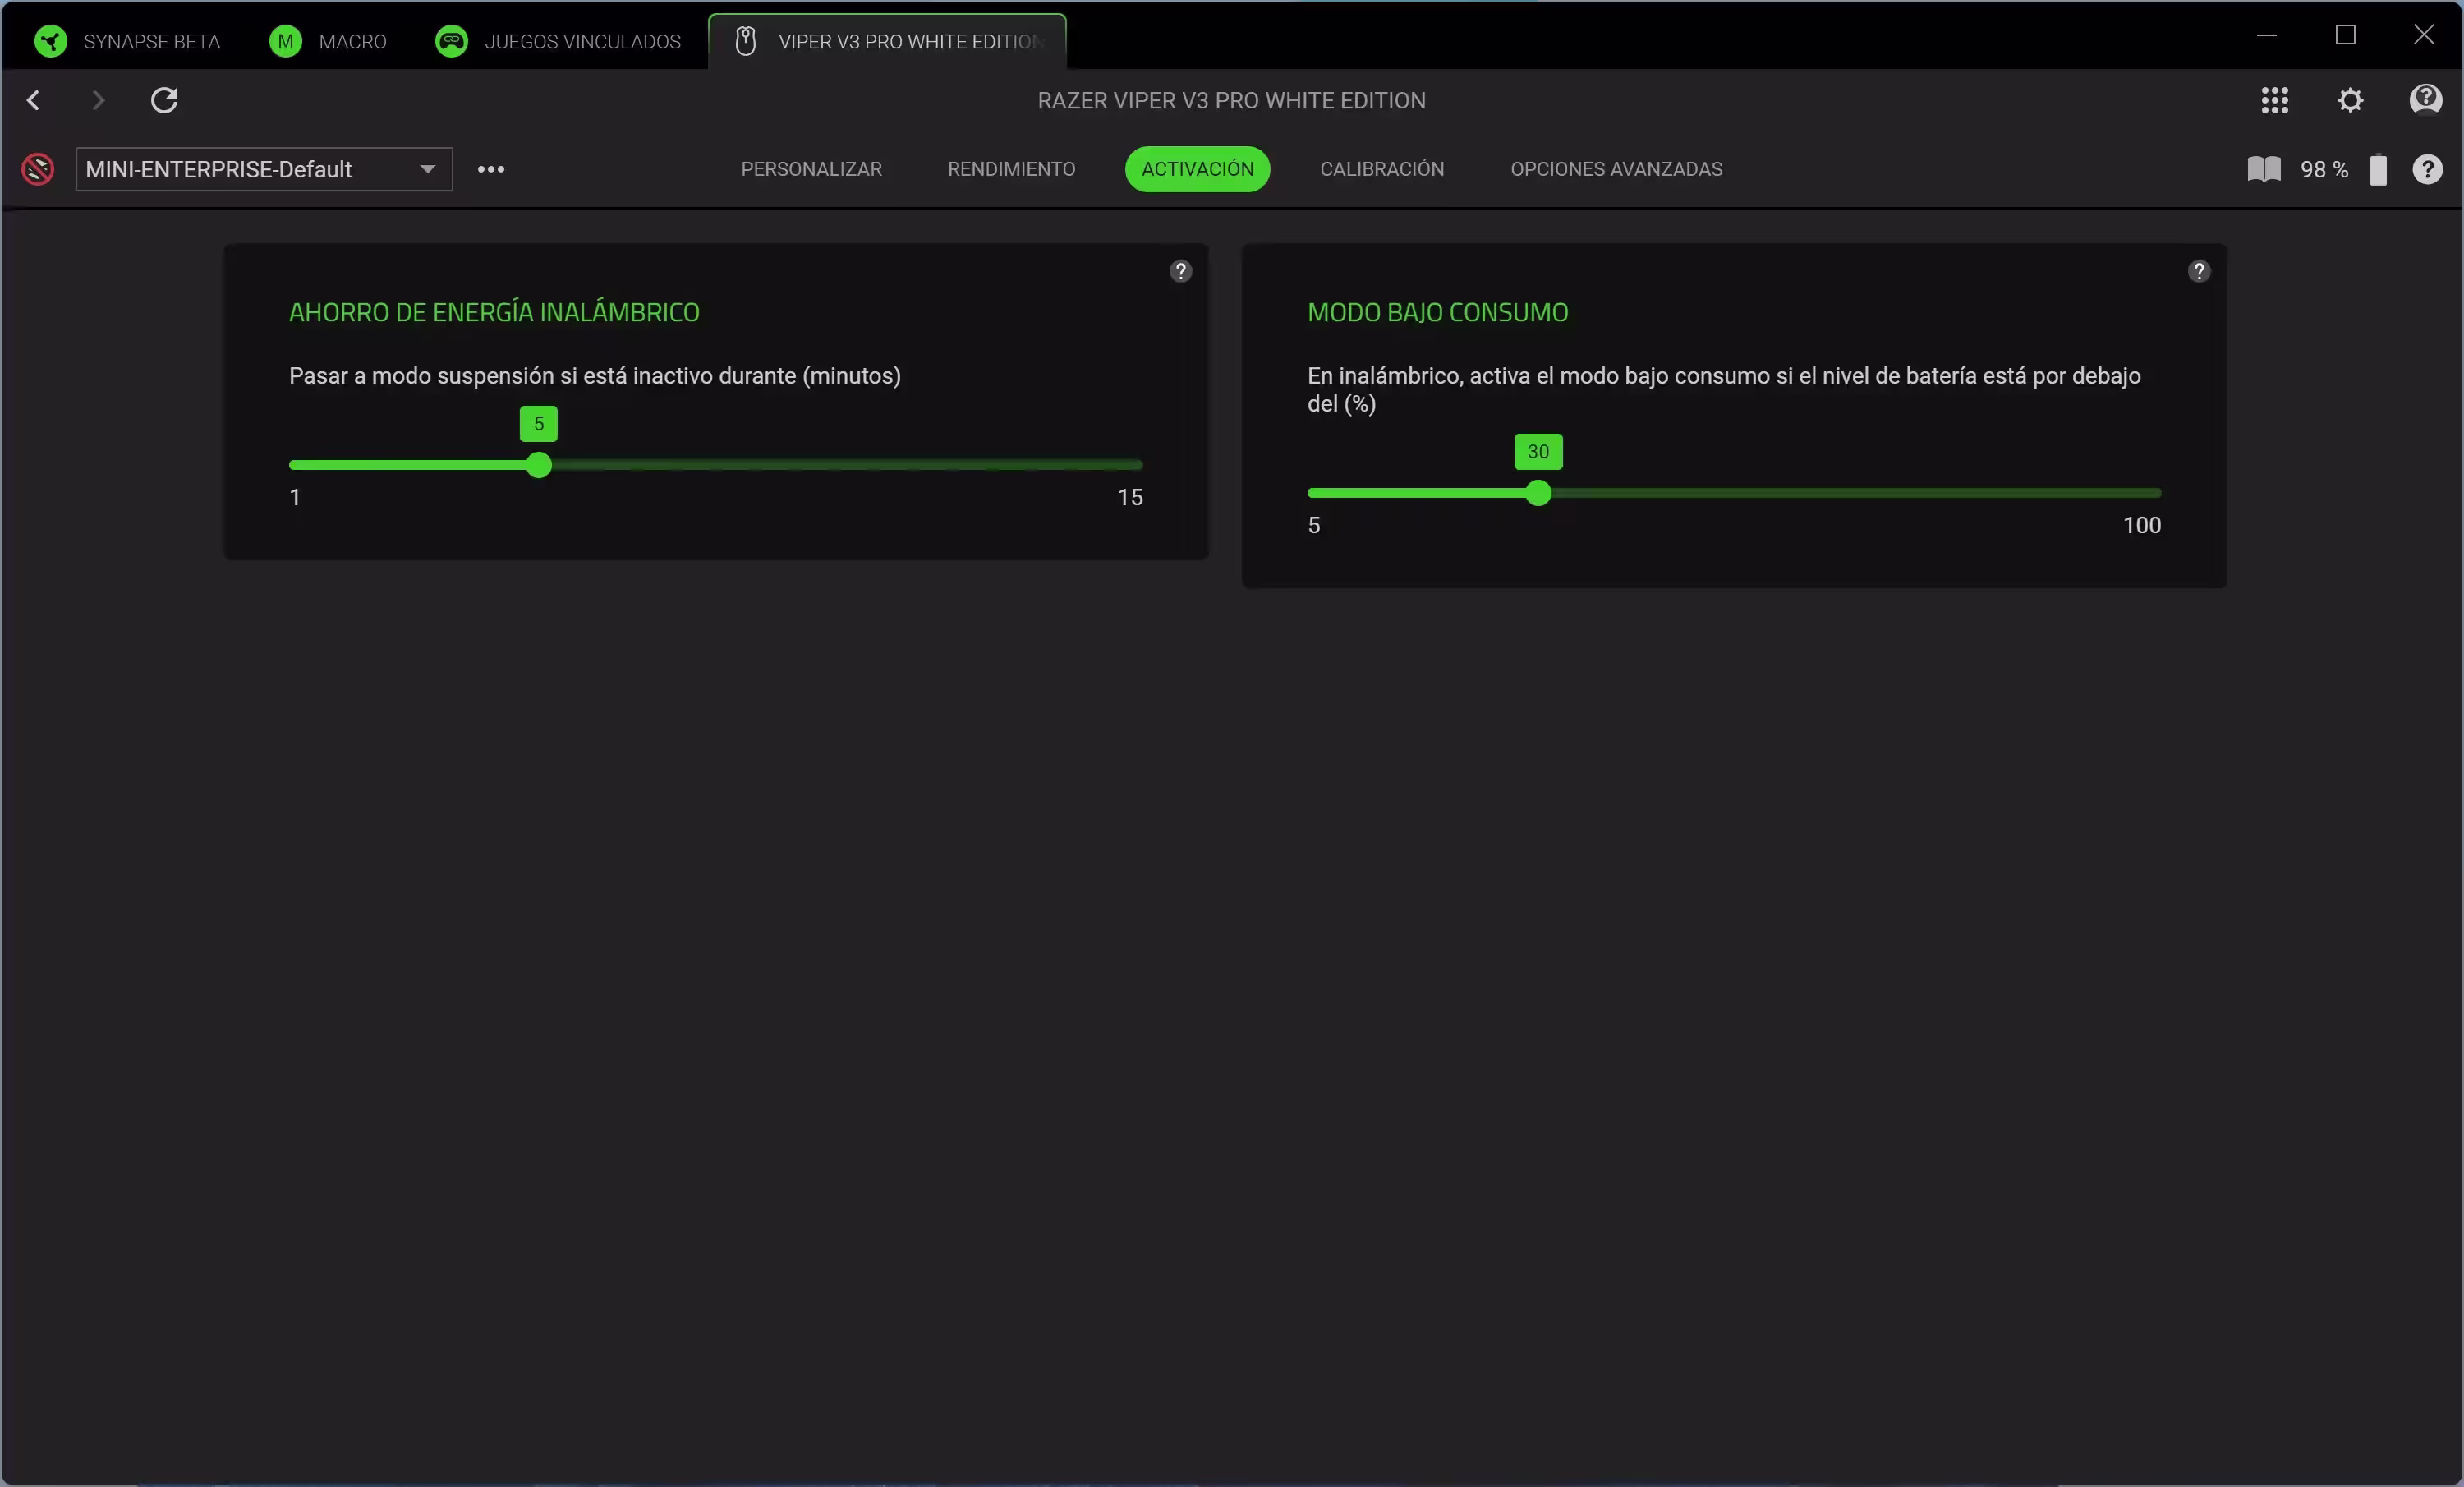Open the Synapse Beta tab

pos(127,41)
